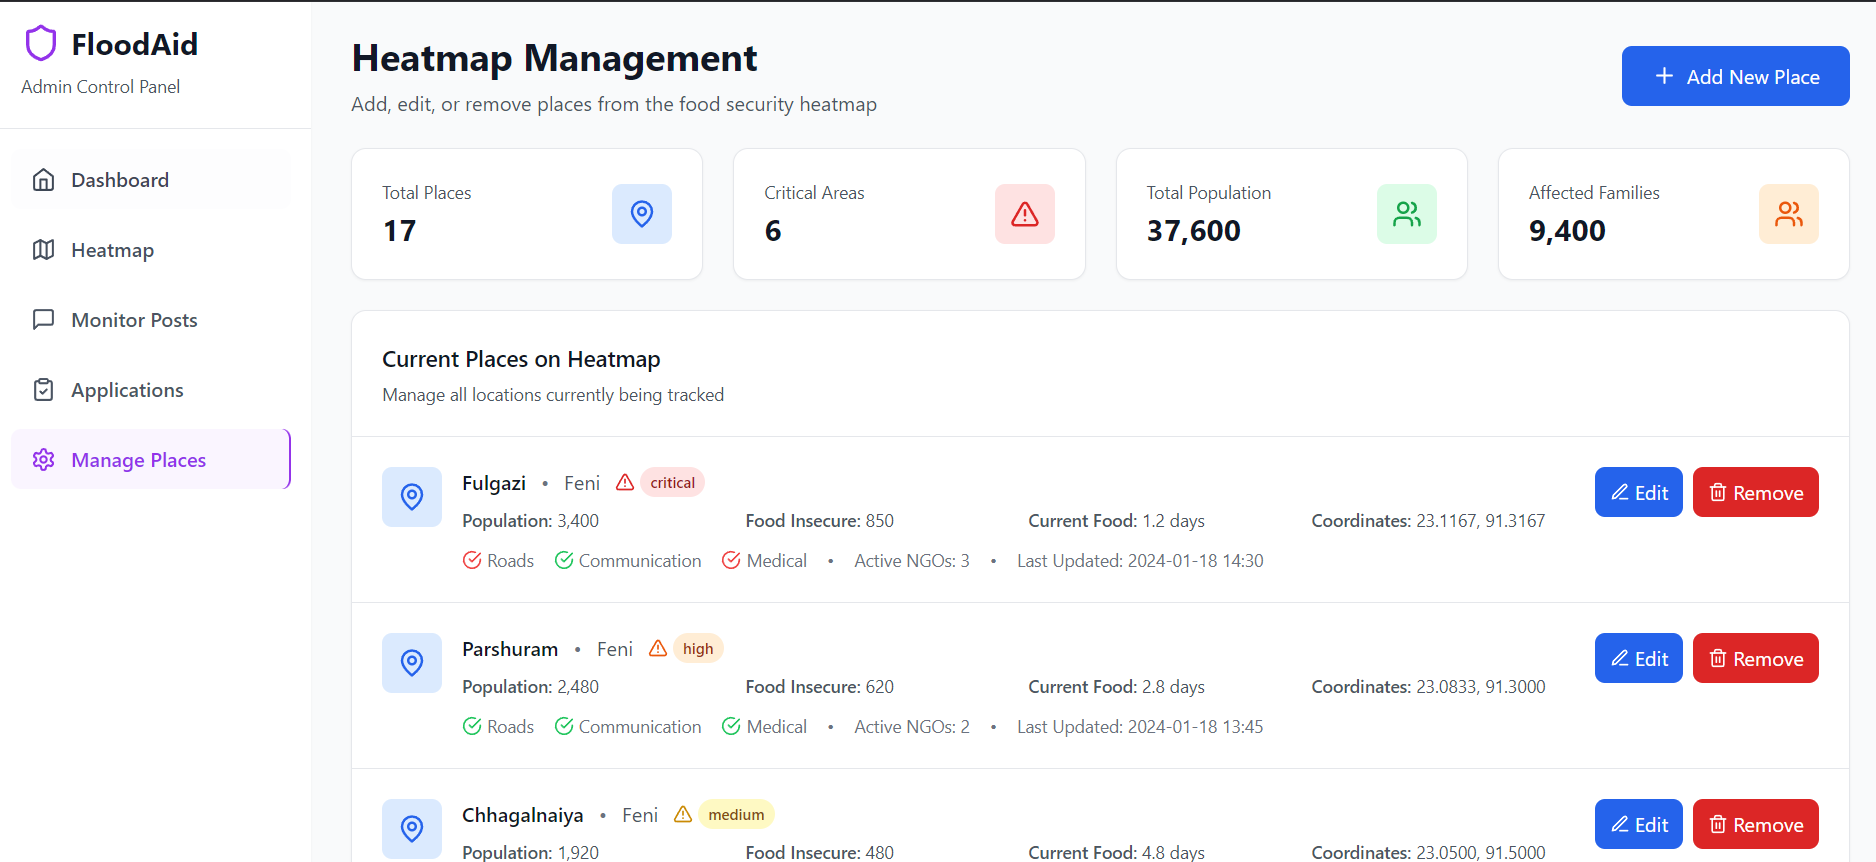The width and height of the screenshot is (1876, 862).
Task: Click the Affected Families people icon
Action: [1789, 214]
